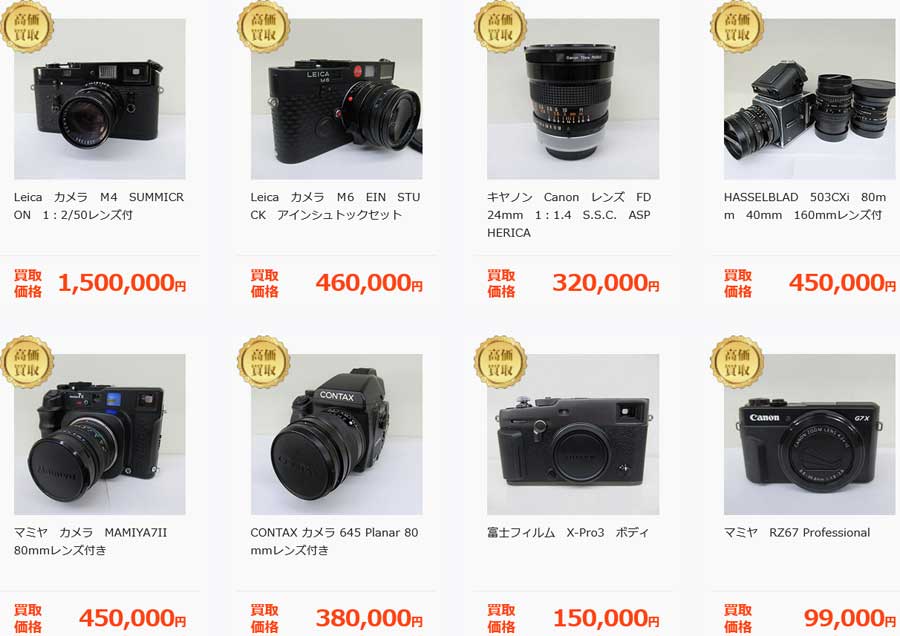Open the Leica M6 EIN STUCK photo
The image size is (900, 636).
pos(336,99)
